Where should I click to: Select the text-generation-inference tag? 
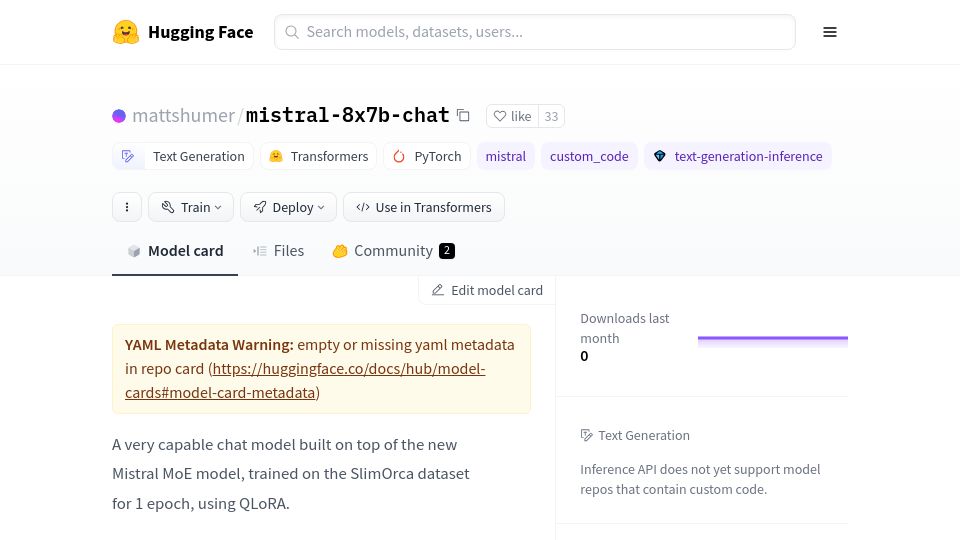coord(738,156)
